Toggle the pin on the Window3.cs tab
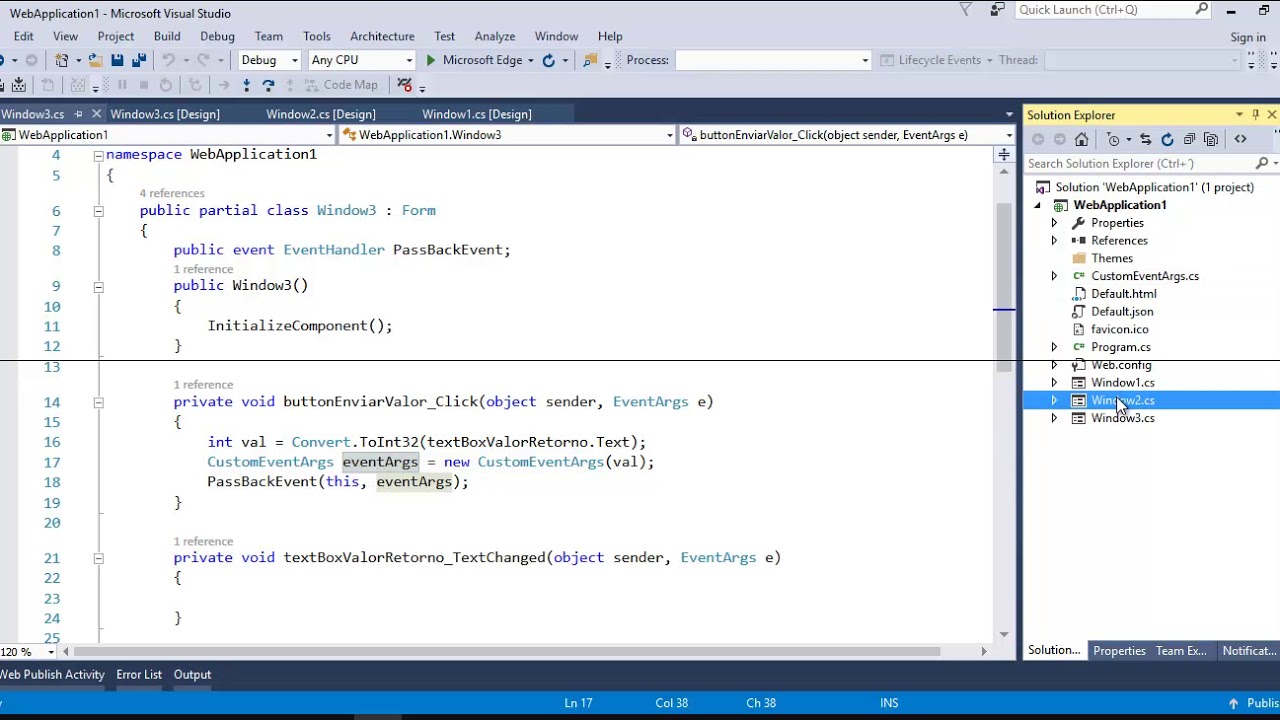This screenshot has width=1280, height=720. click(78, 114)
